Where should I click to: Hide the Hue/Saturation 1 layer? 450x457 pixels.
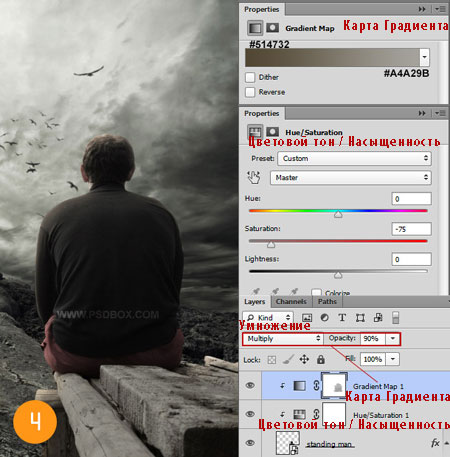(250, 414)
